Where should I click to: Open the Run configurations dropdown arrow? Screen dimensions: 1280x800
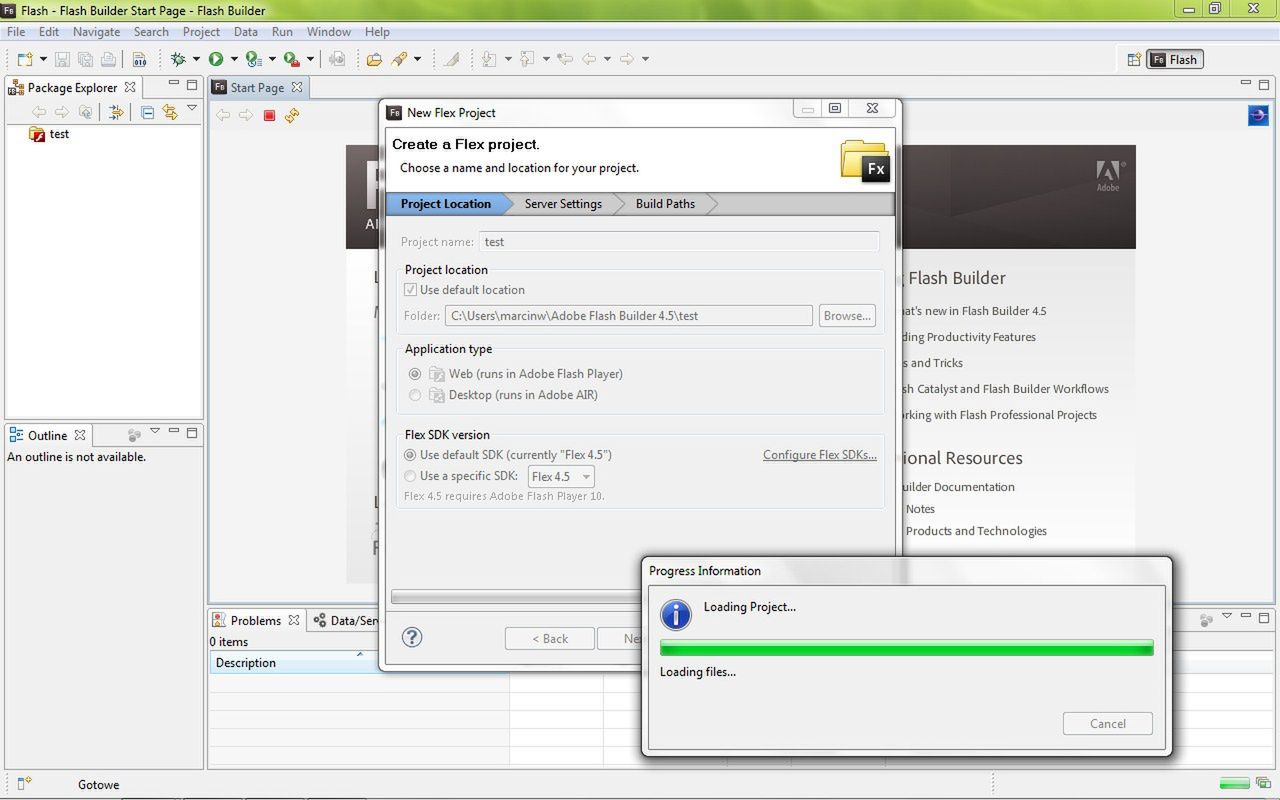tap(234, 59)
